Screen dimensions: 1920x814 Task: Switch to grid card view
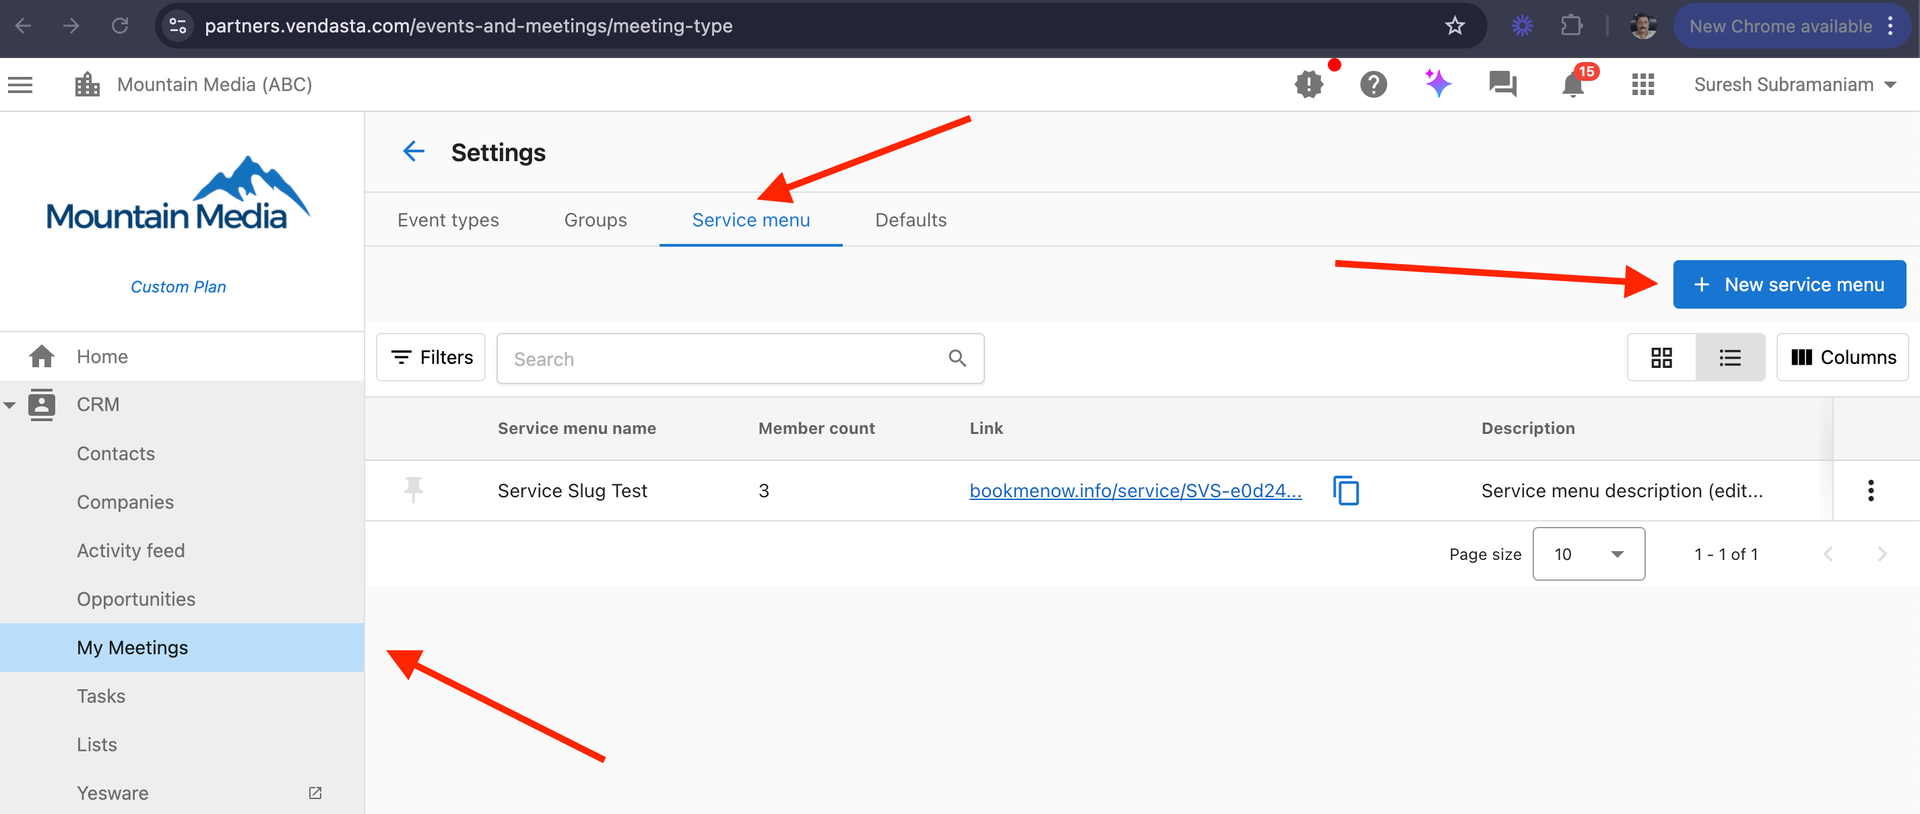coord(1662,358)
